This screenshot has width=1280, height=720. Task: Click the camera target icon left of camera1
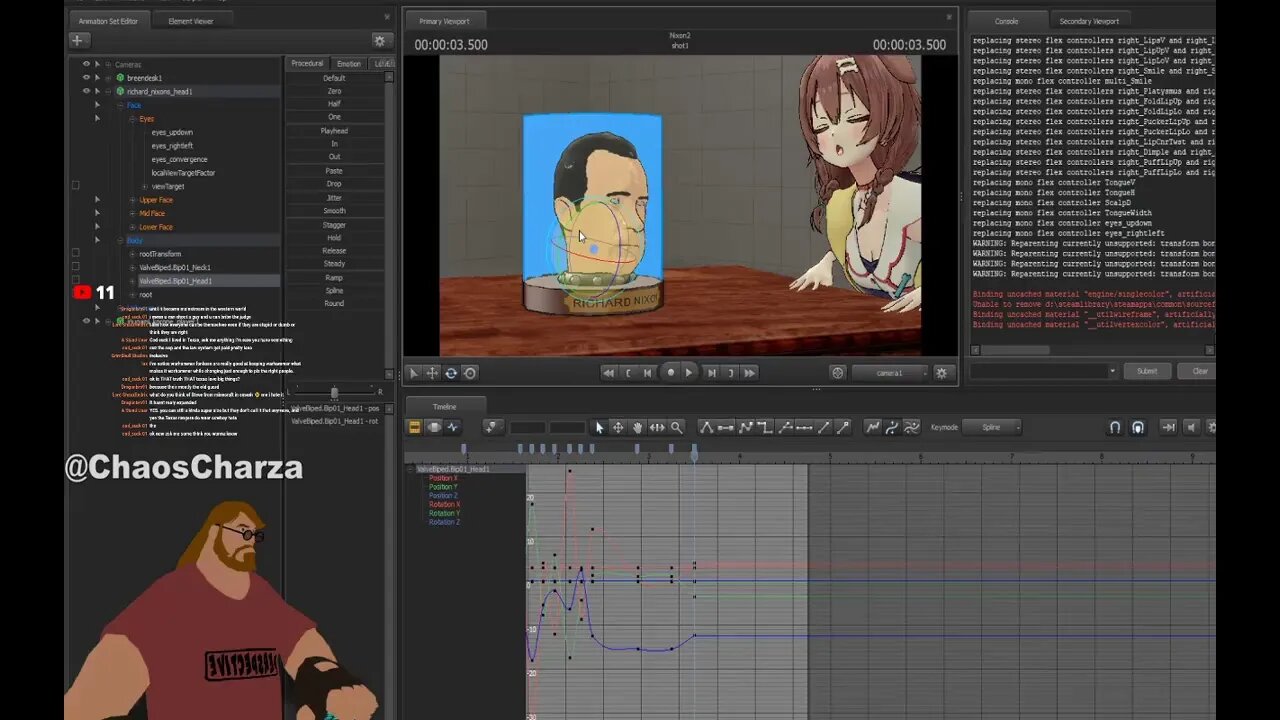tap(838, 373)
